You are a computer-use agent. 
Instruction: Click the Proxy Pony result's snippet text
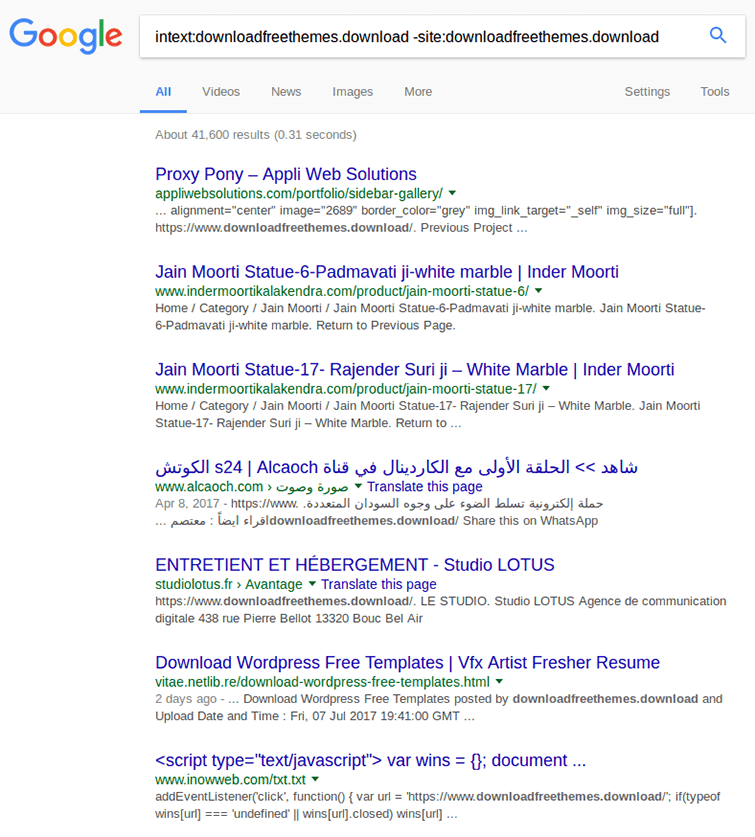426,219
